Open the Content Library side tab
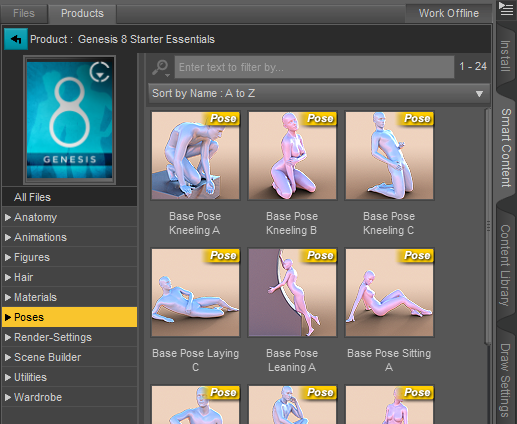Image resolution: width=517 pixels, height=424 pixels. pyautogui.click(x=505, y=265)
